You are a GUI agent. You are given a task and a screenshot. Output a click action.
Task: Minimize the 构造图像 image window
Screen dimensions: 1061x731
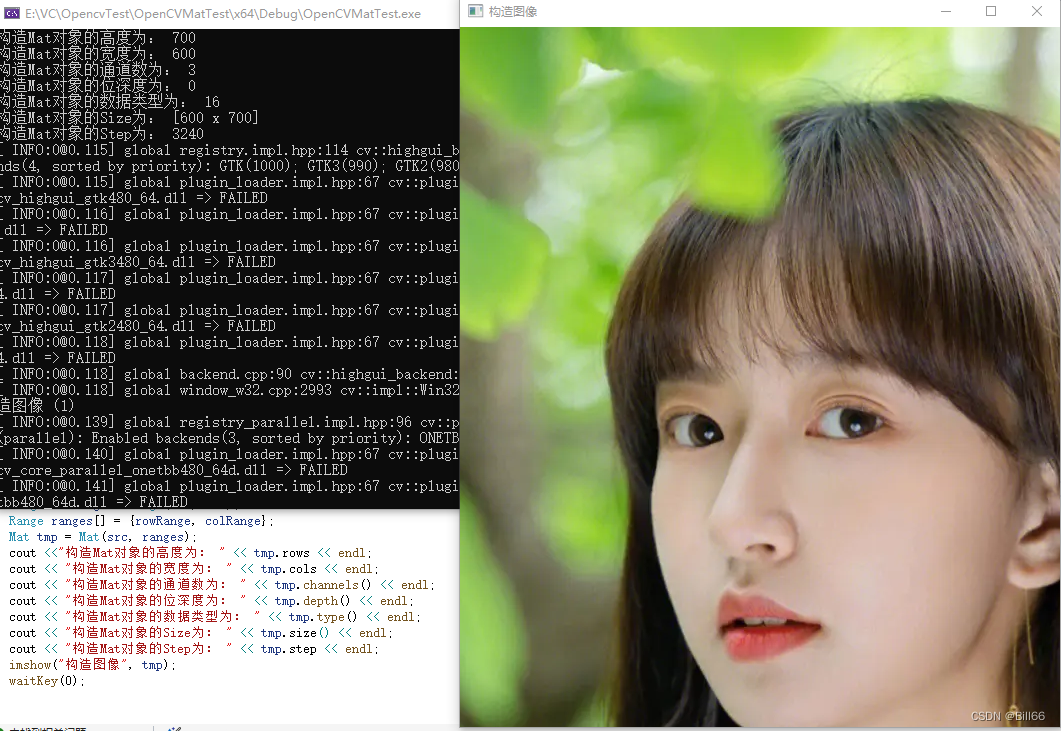coord(946,12)
